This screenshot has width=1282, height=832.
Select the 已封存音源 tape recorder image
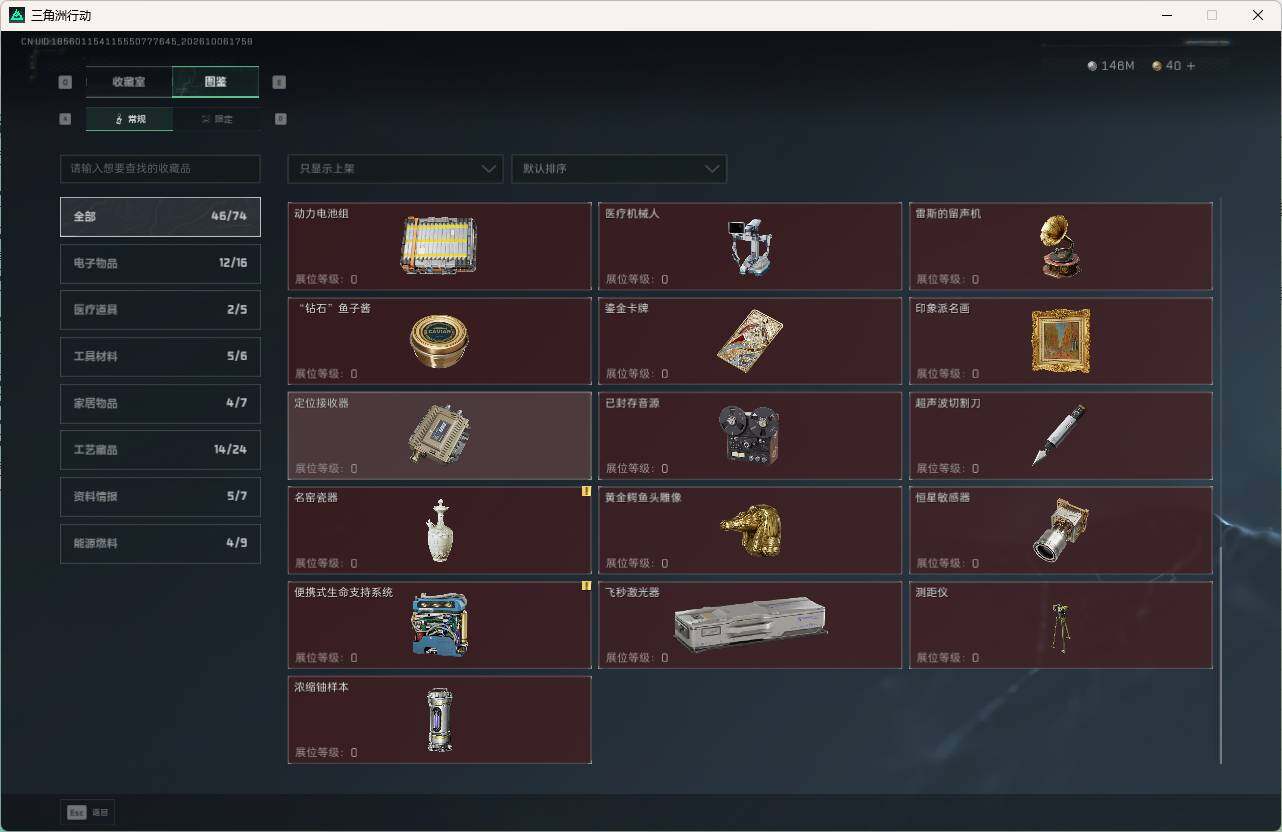click(x=749, y=435)
